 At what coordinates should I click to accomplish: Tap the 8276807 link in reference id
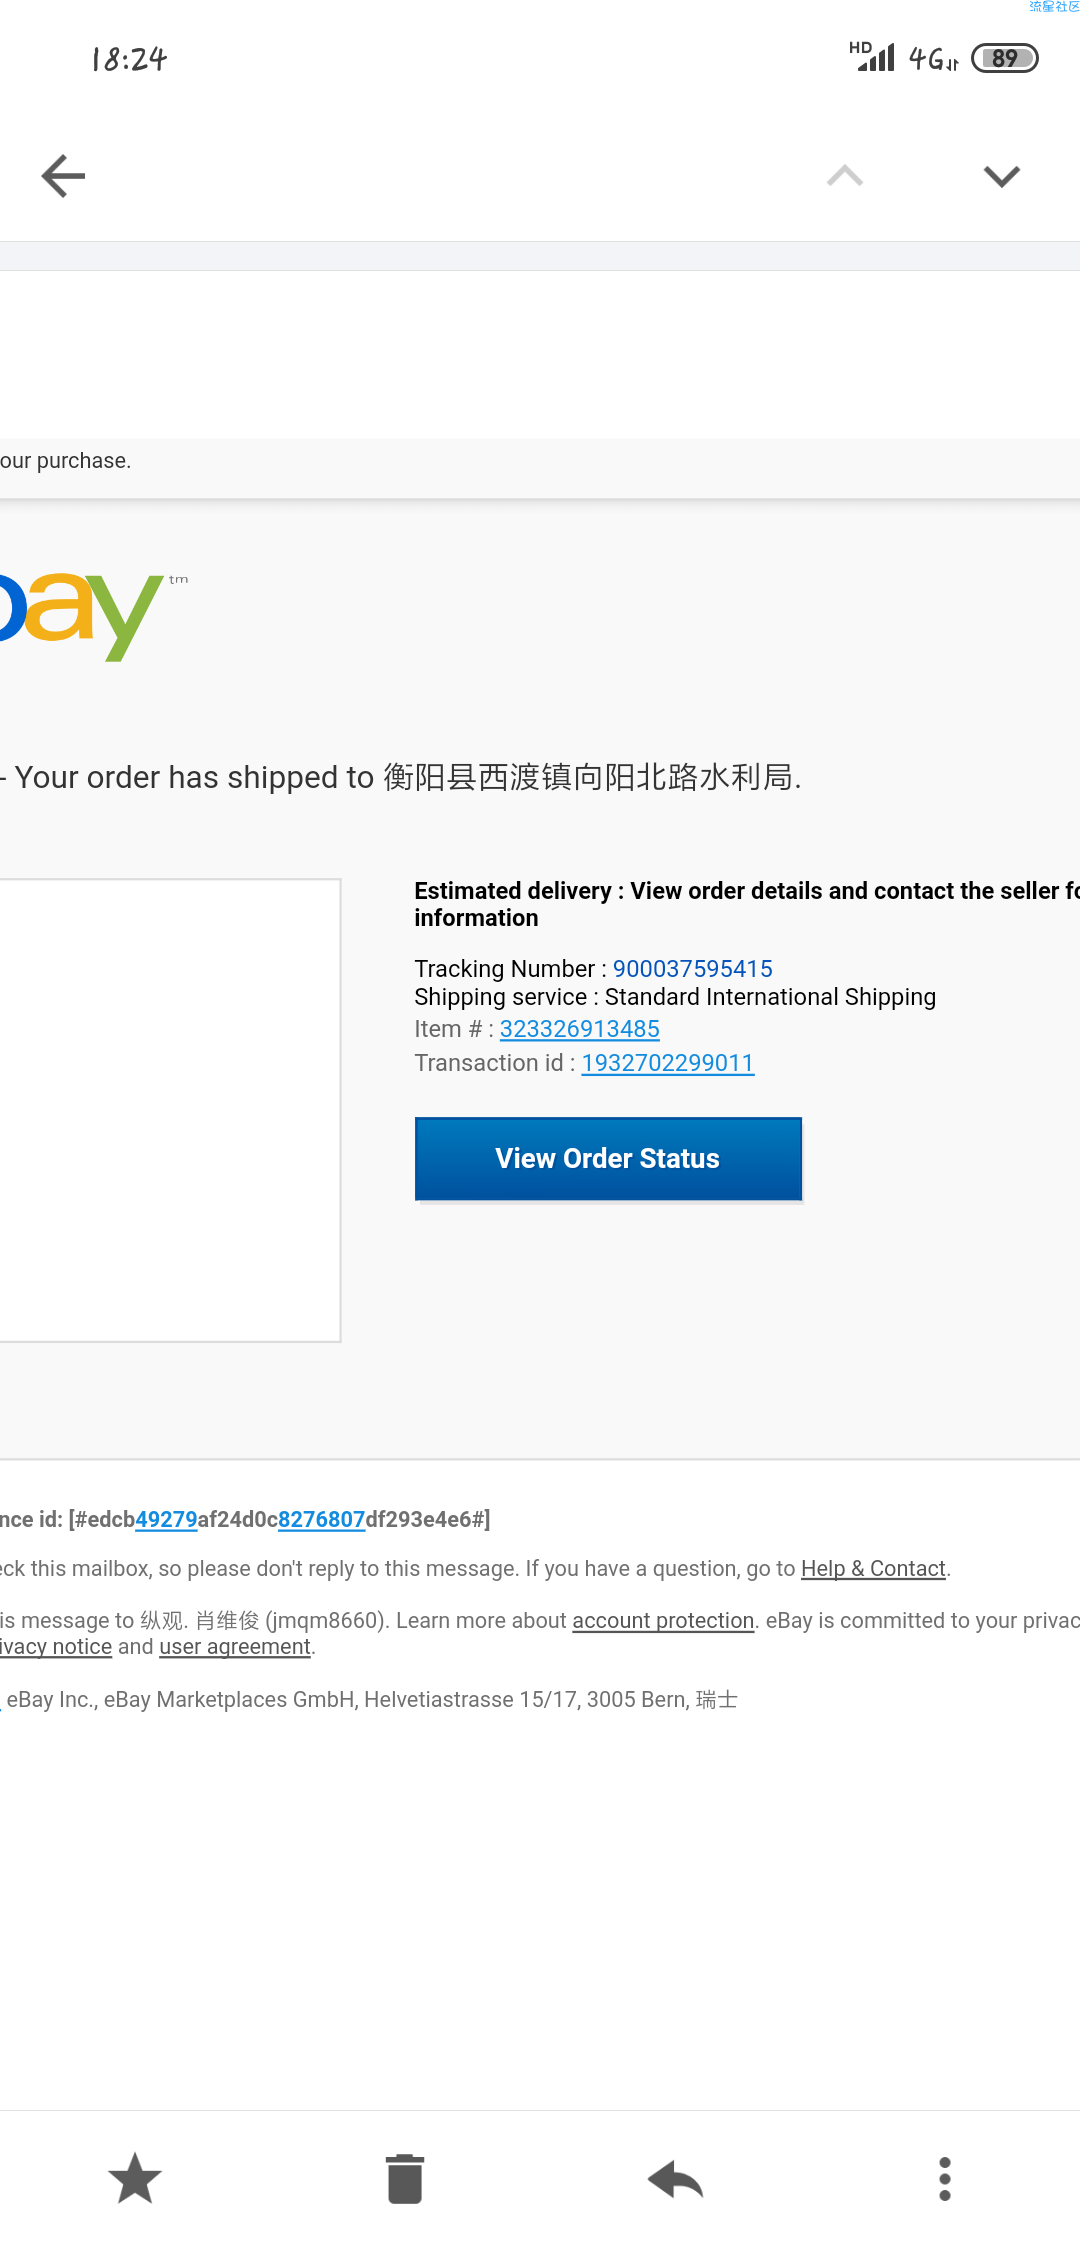[321, 1519]
